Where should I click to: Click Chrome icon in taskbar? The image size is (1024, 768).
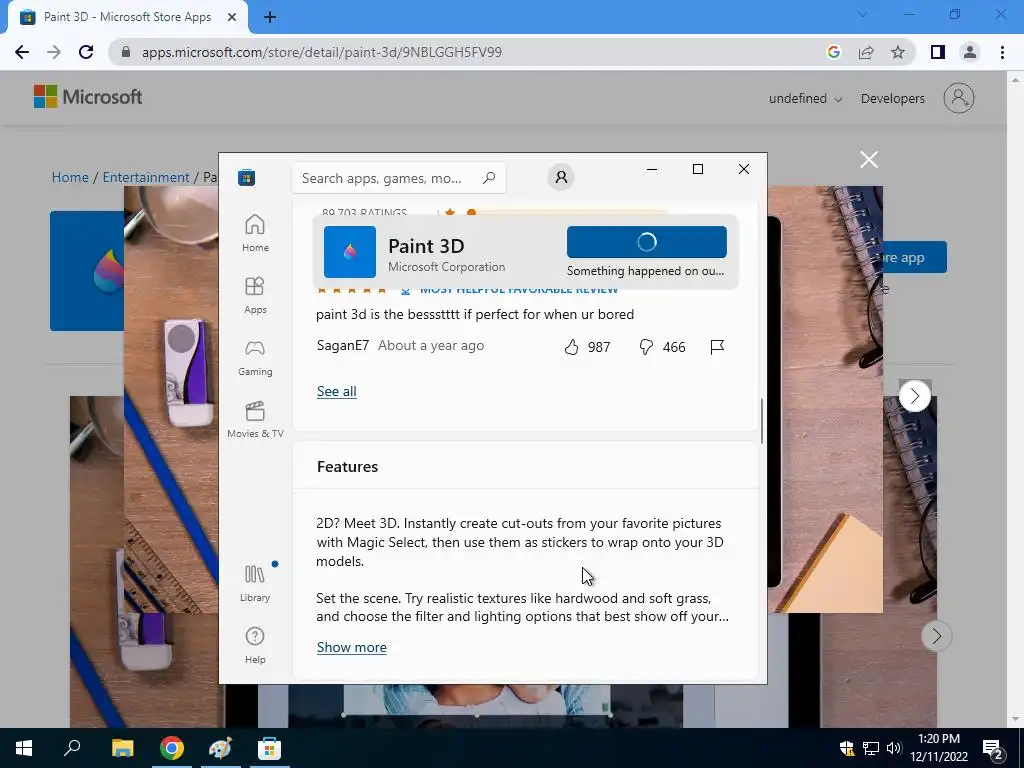point(172,748)
